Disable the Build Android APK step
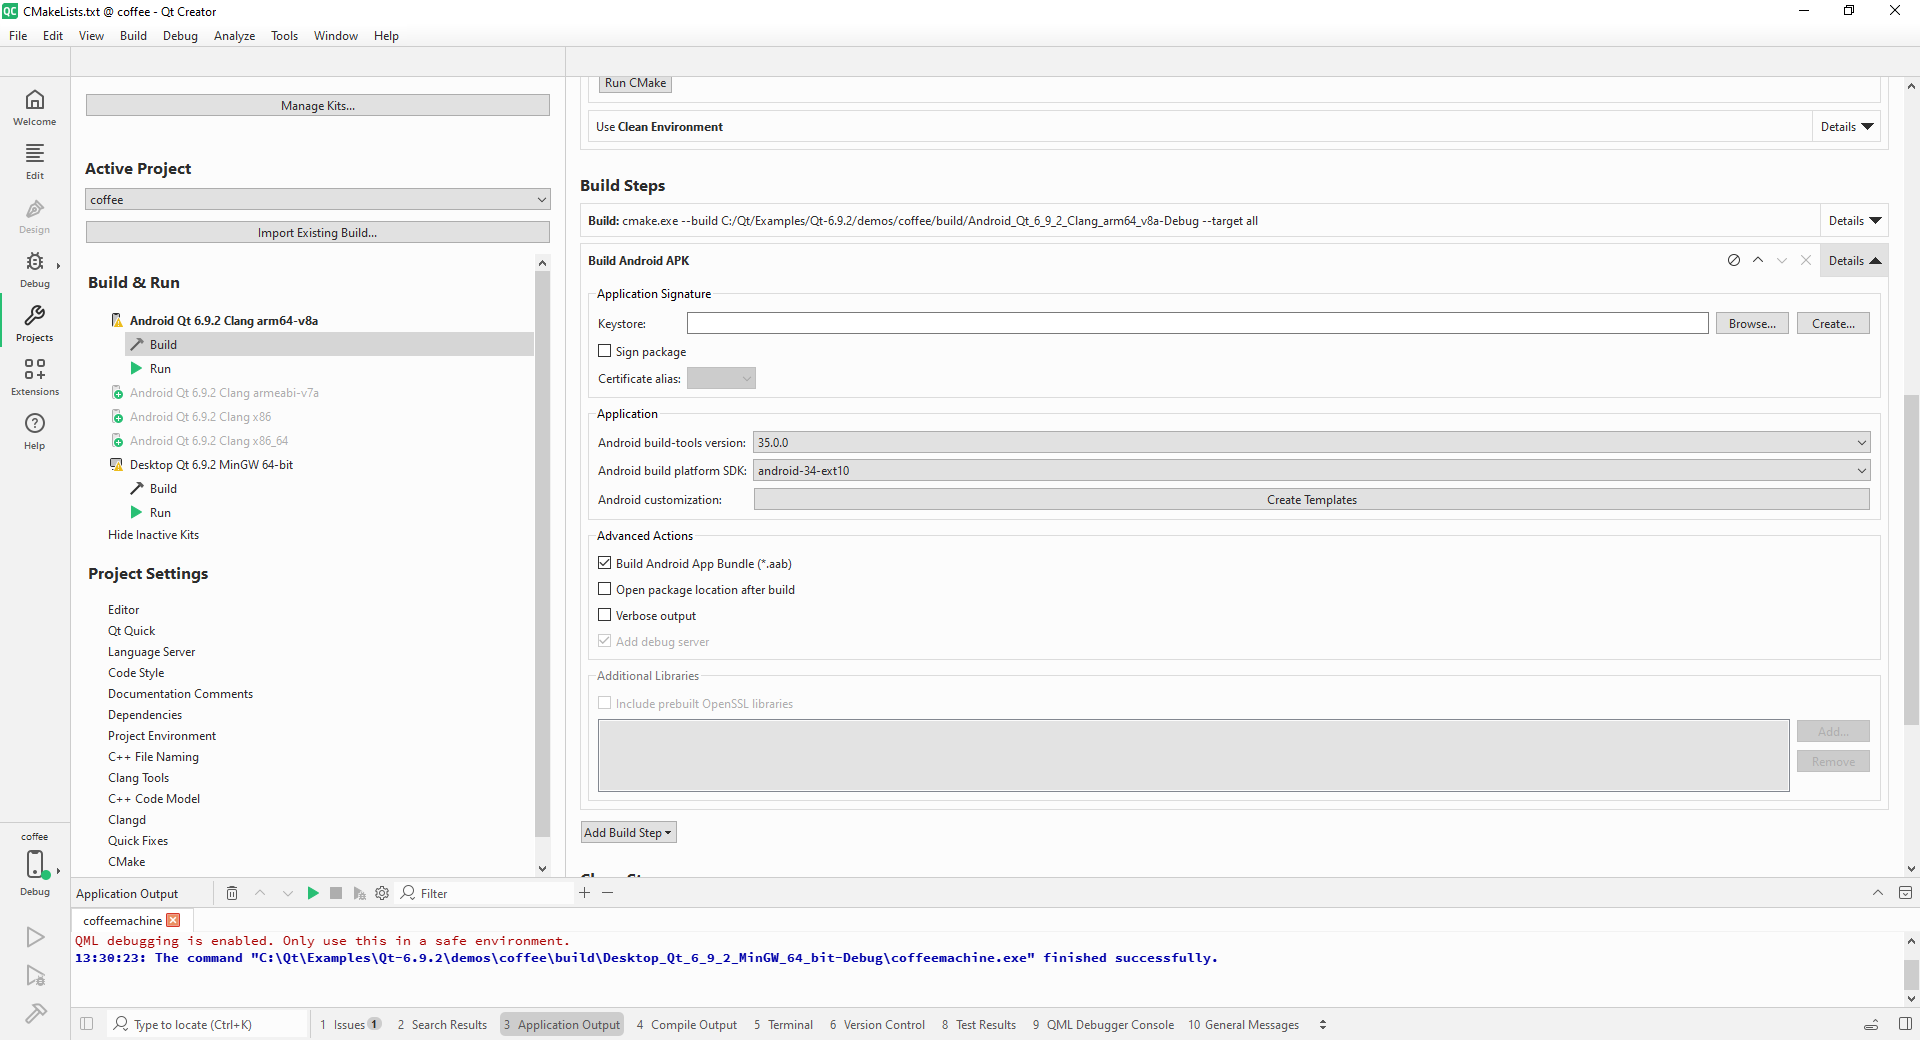Viewport: 1920px width, 1040px height. [1734, 260]
